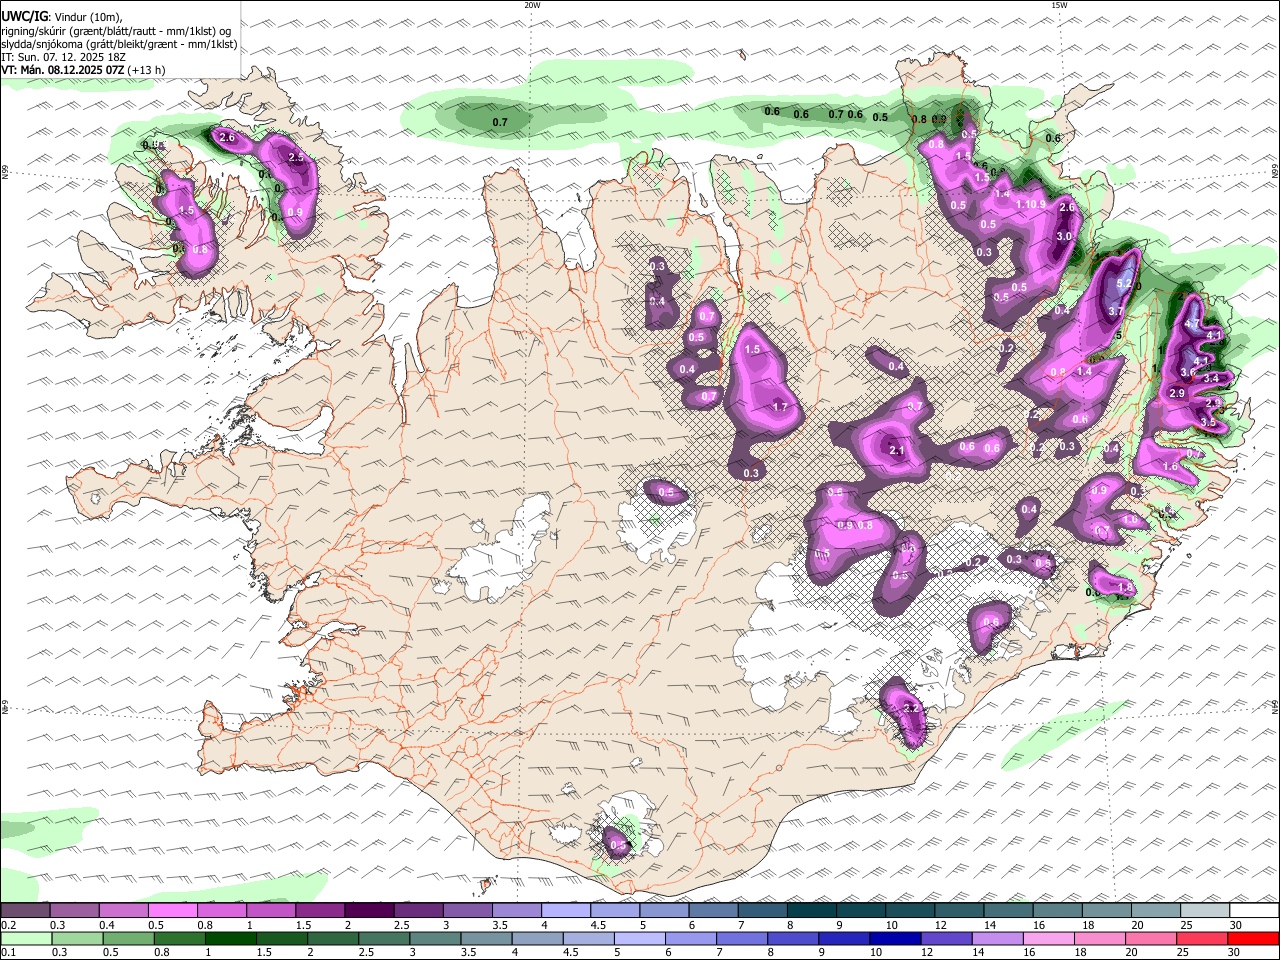This screenshot has height=960, width=1280.
Task: Click the darkest green swatch on the lower scale
Action: (230, 938)
